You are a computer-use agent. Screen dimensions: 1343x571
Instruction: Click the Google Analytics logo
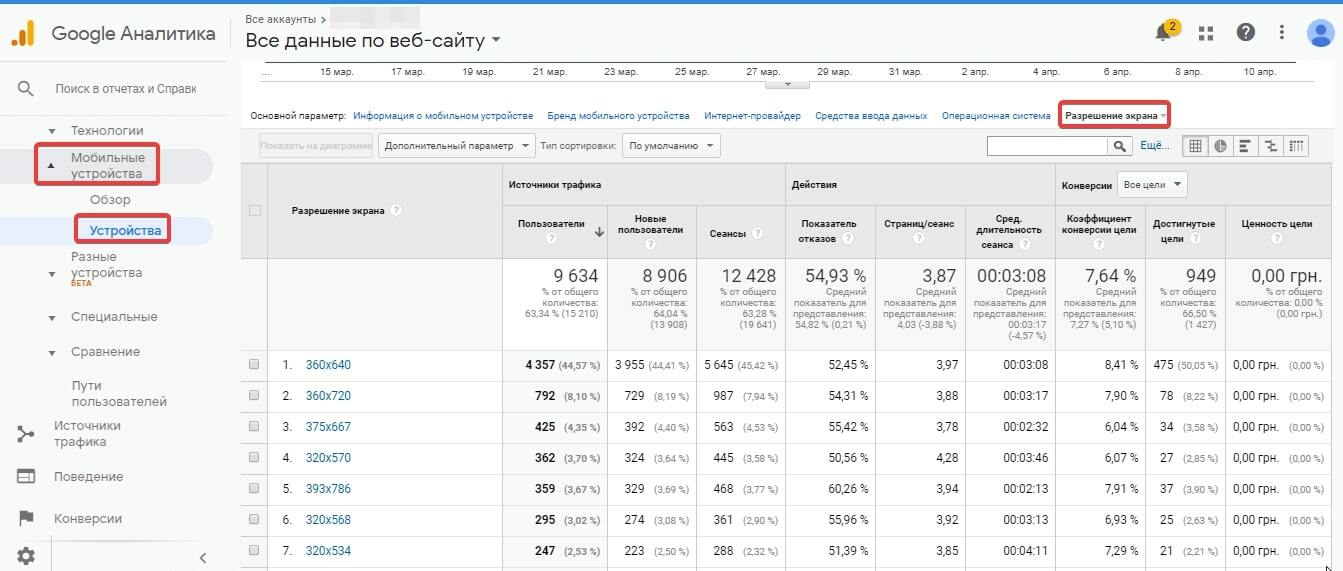coord(23,33)
